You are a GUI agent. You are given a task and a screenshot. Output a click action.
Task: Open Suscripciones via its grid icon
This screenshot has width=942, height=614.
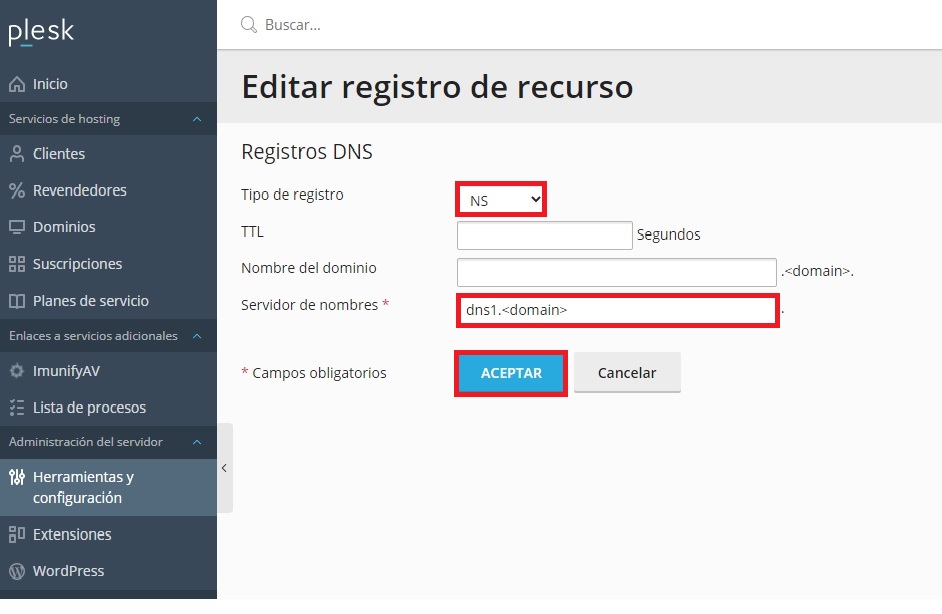click(17, 264)
